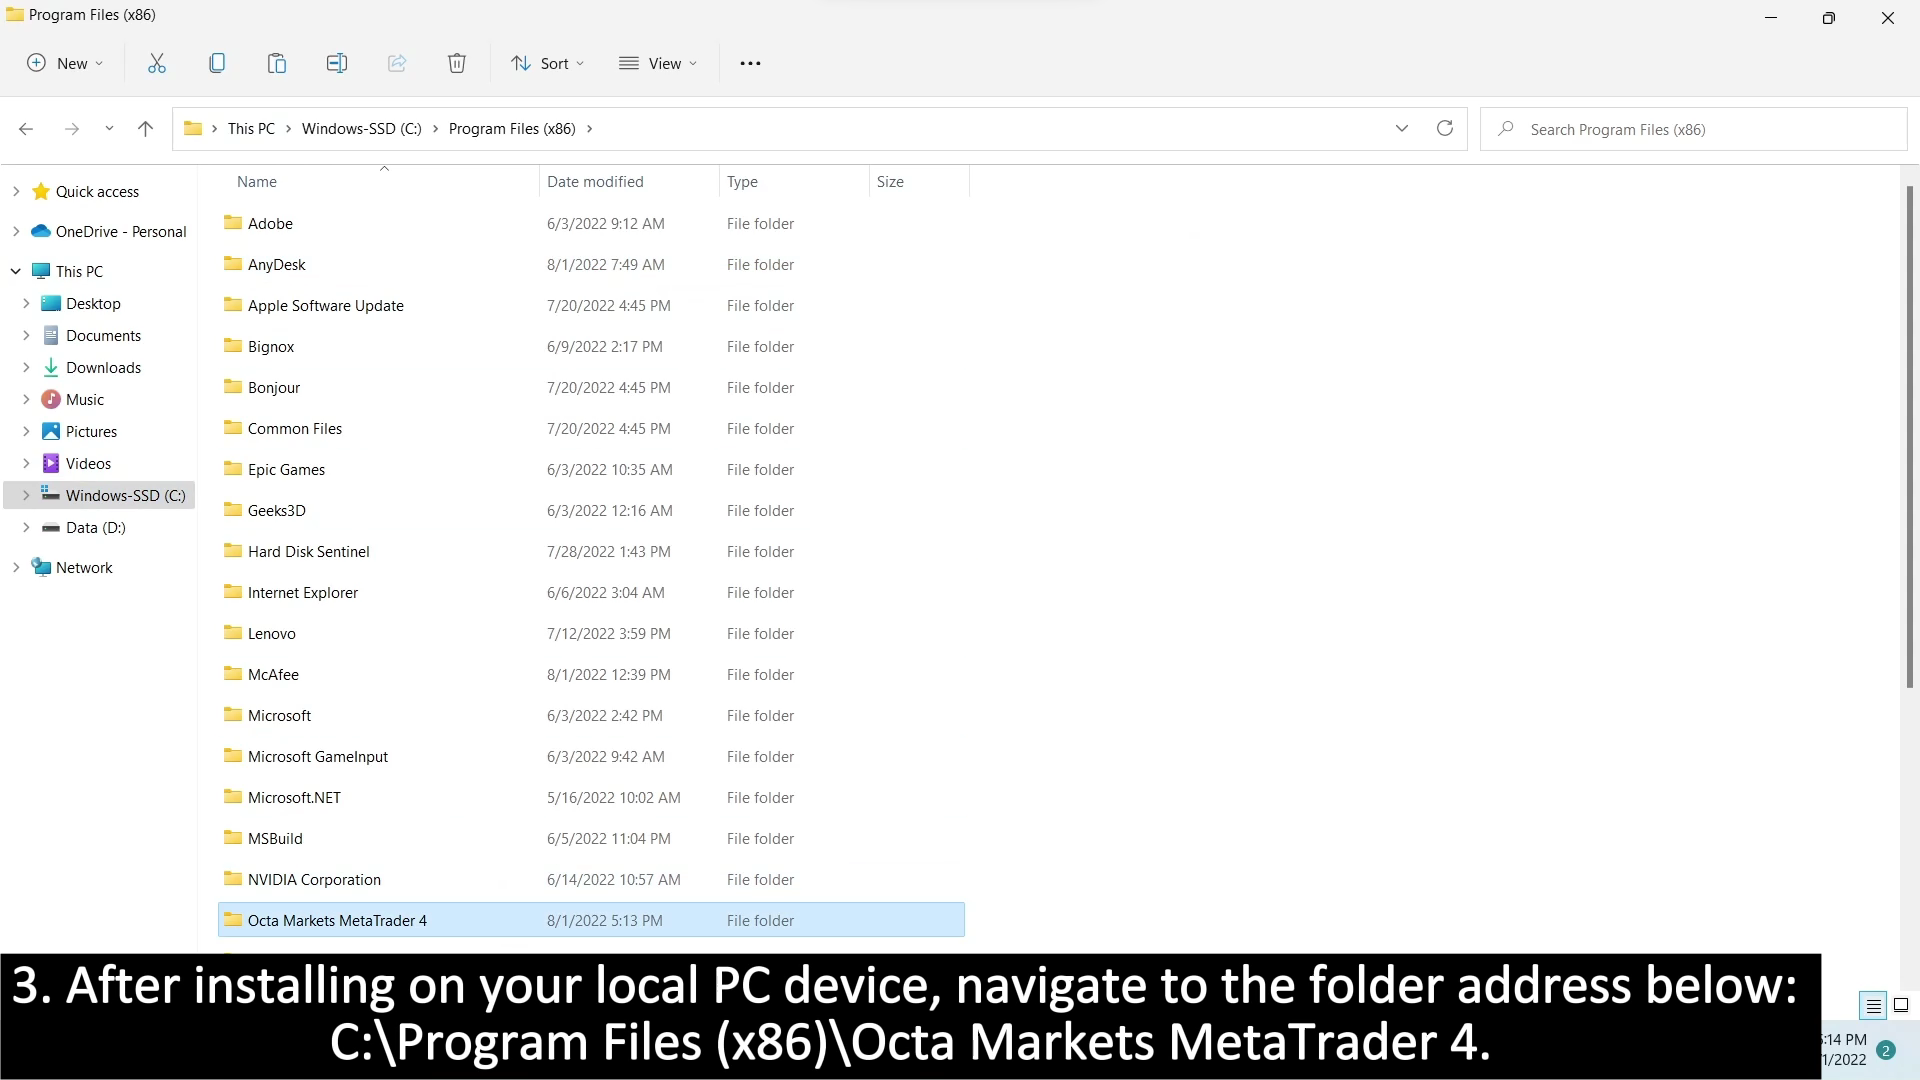This screenshot has height=1080, width=1920.
Task: Collapse the This PC tree node
Action: [x=16, y=271]
